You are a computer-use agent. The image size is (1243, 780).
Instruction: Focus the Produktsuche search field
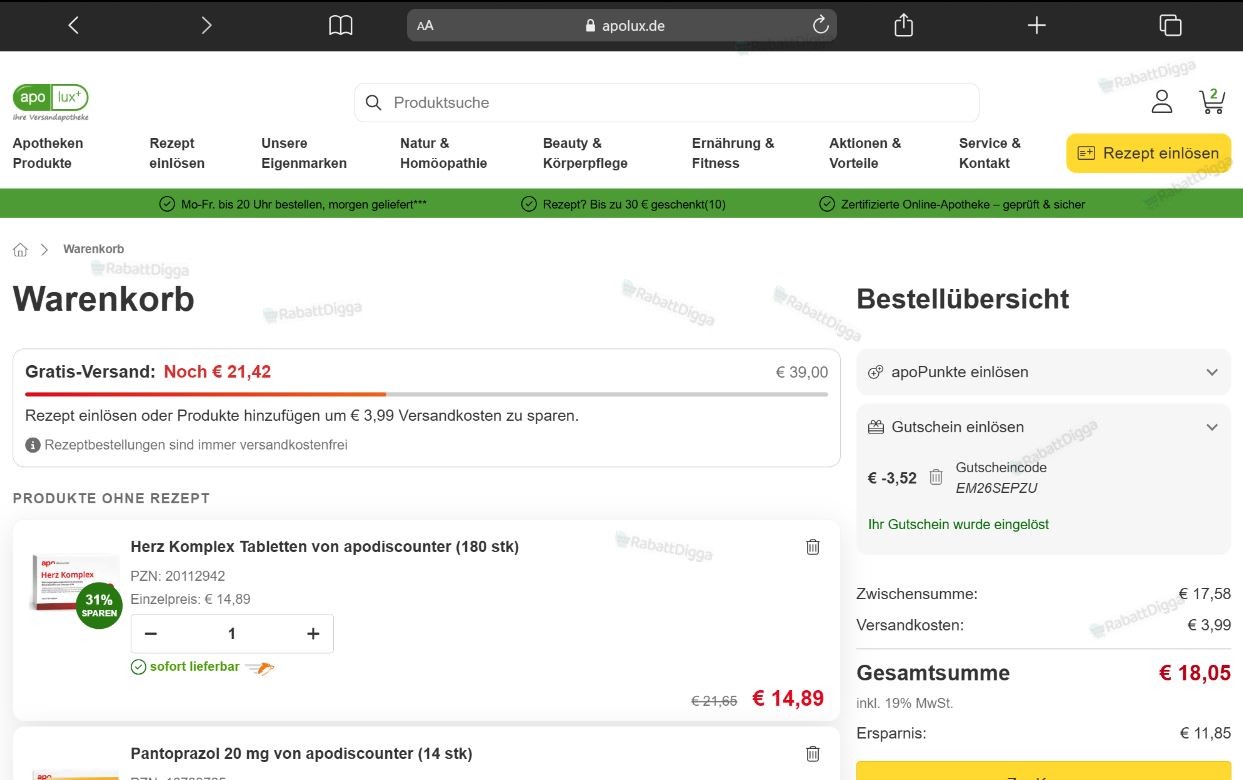[667, 102]
